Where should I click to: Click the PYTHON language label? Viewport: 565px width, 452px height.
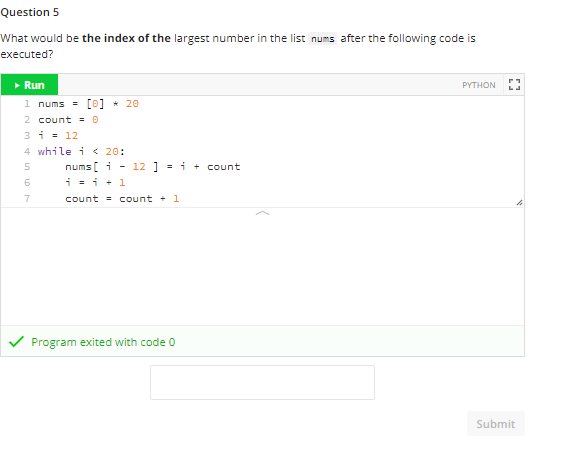coord(479,85)
